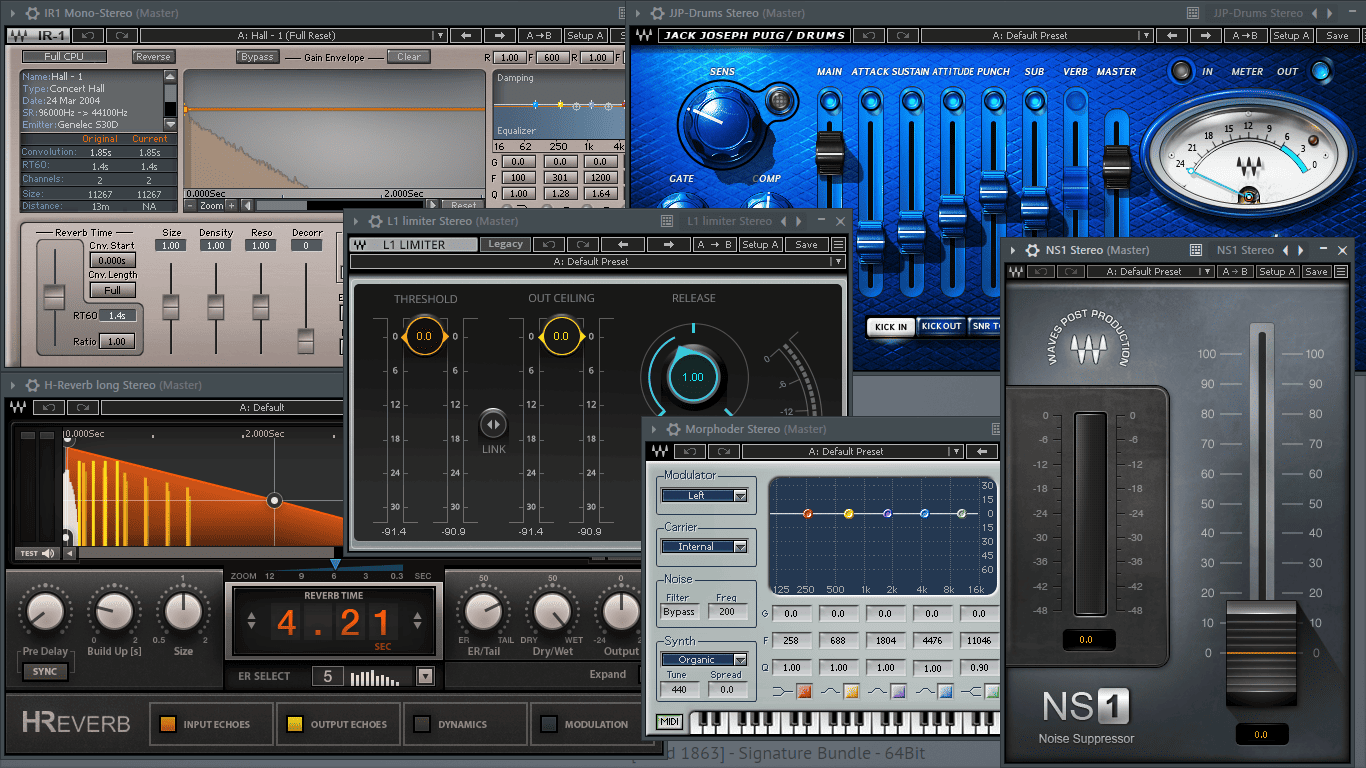Open the H-Reverb long plugin gear options
1366x768 pixels.
33,385
